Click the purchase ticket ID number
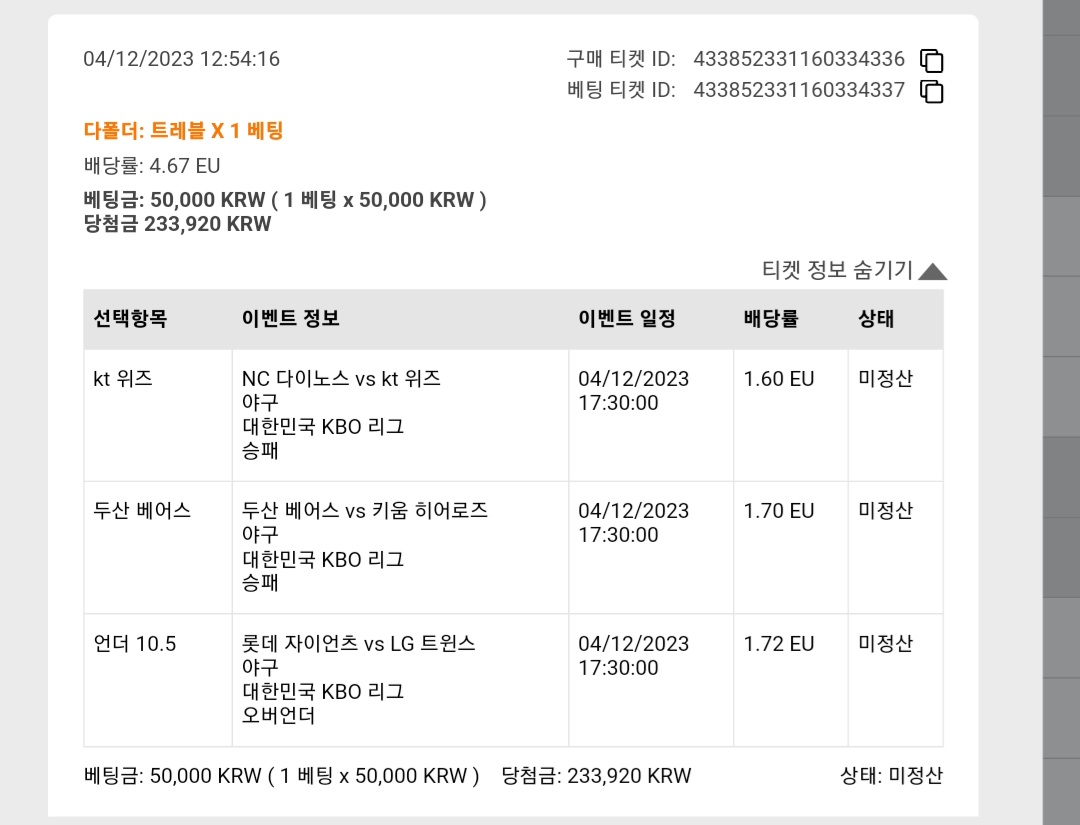The height and width of the screenshot is (825, 1080). [x=799, y=59]
